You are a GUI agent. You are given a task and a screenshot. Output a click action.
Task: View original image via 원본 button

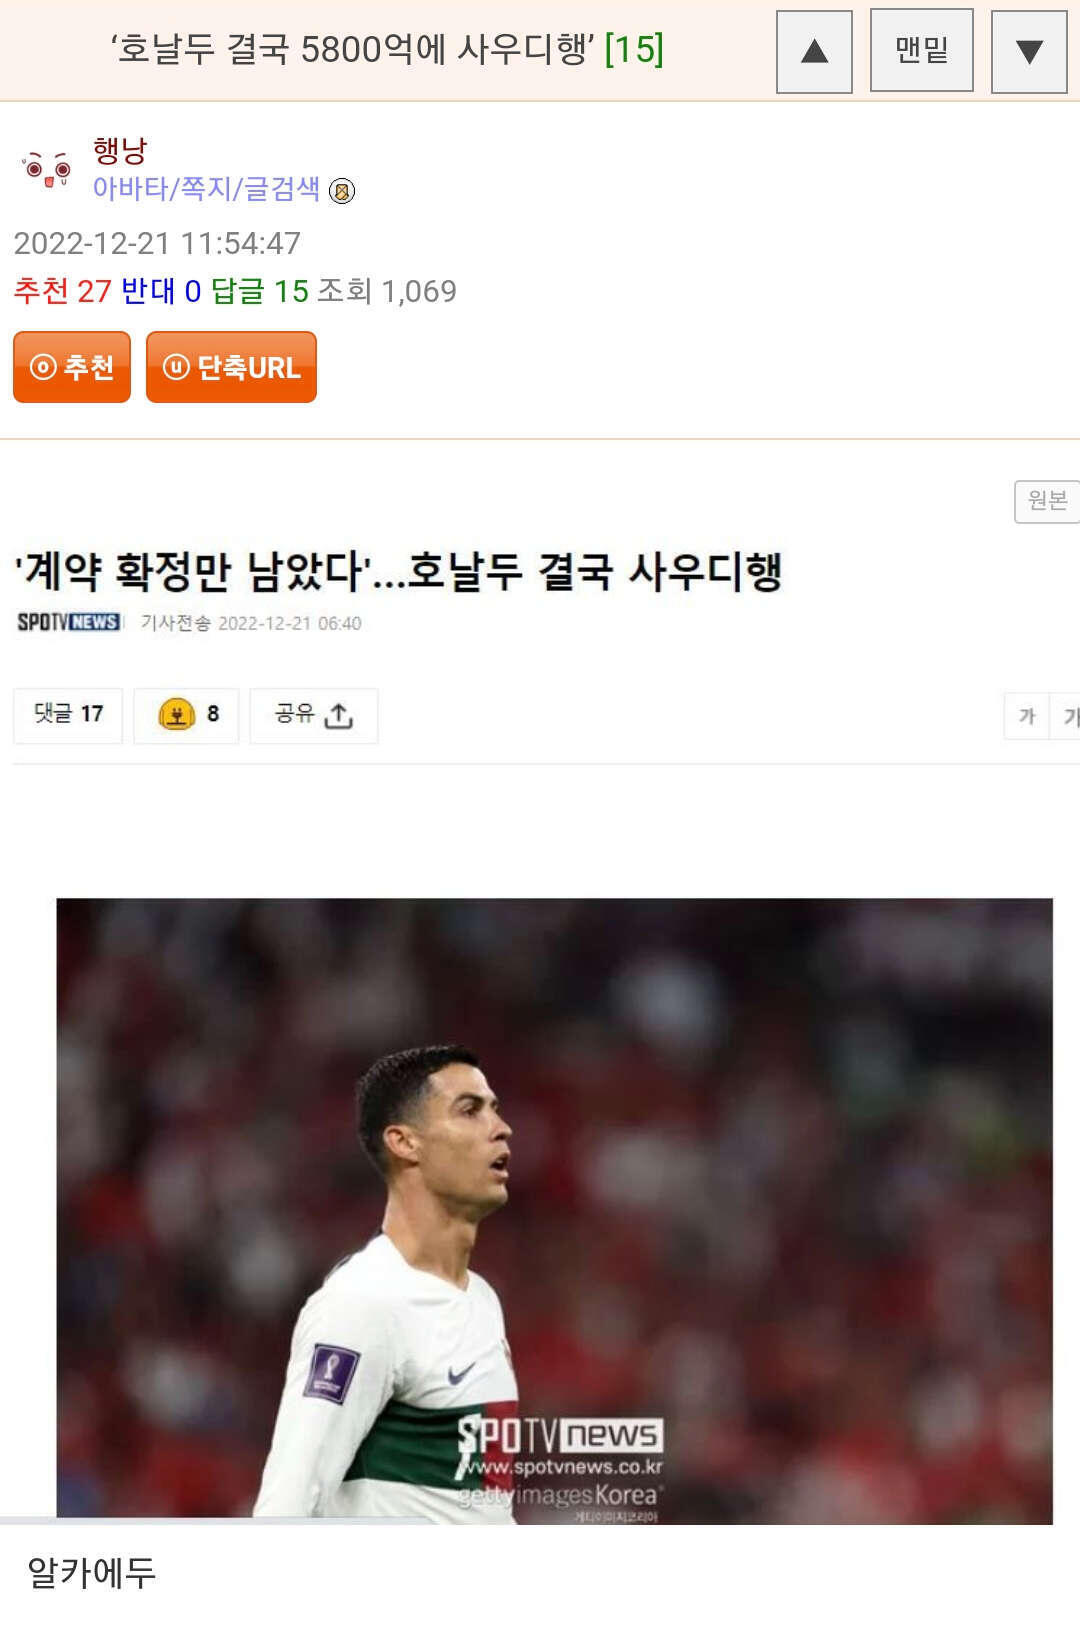click(1047, 501)
